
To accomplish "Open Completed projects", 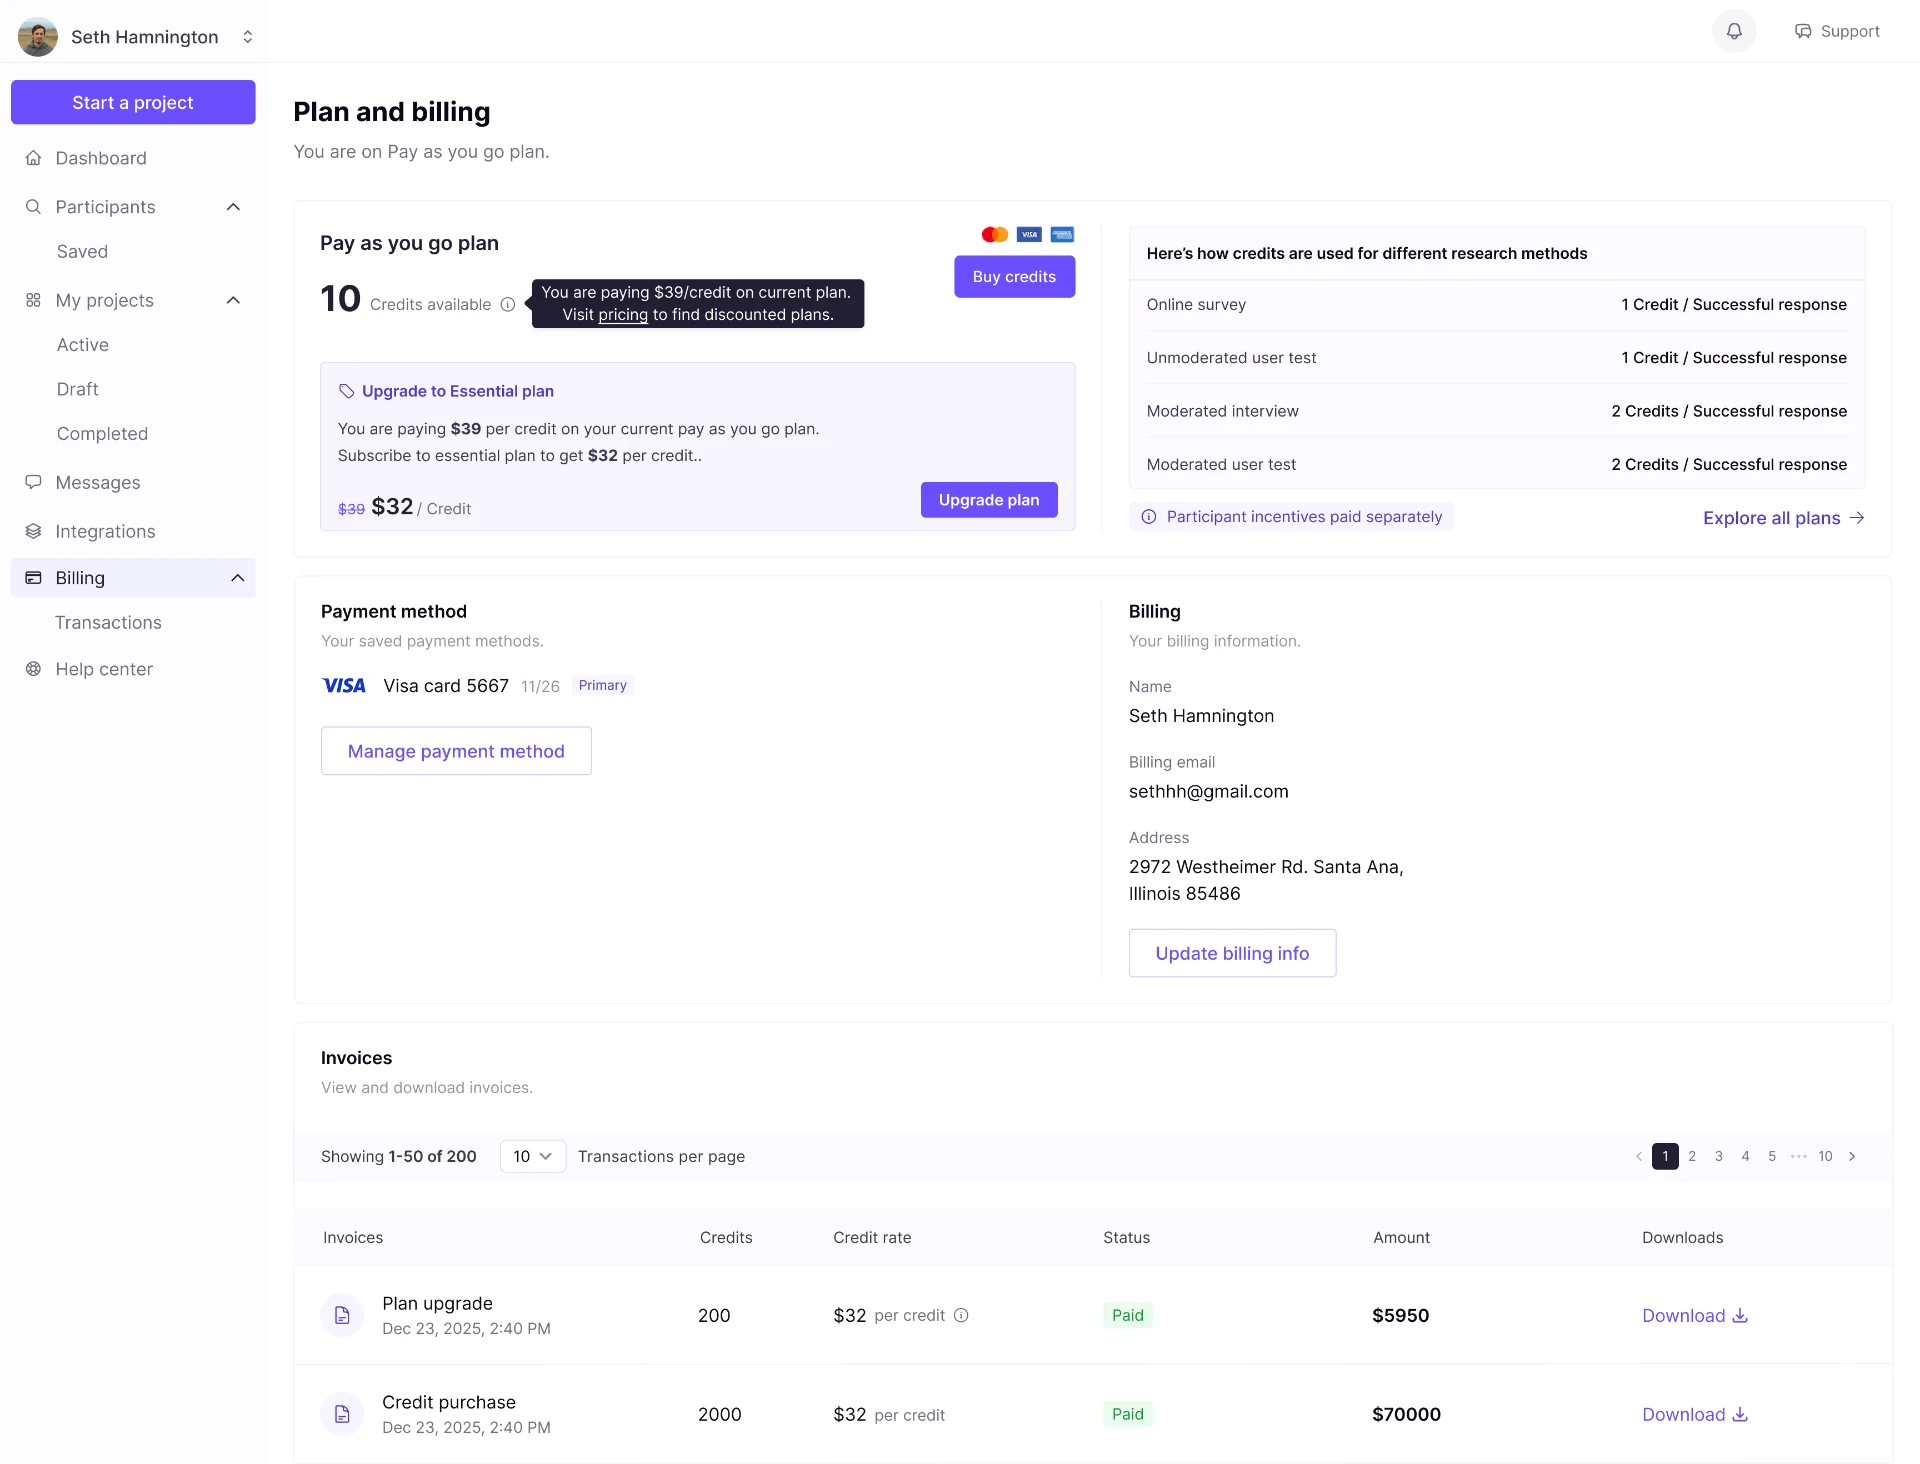I will click(x=102, y=434).
